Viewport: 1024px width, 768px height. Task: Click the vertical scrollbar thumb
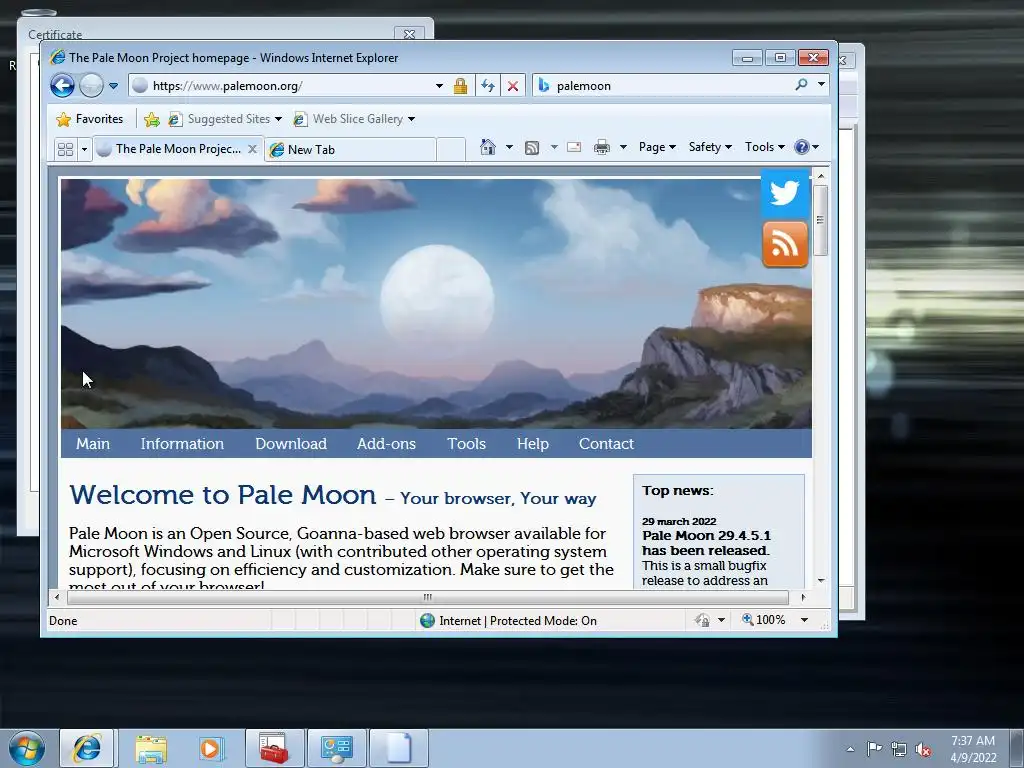[821, 220]
